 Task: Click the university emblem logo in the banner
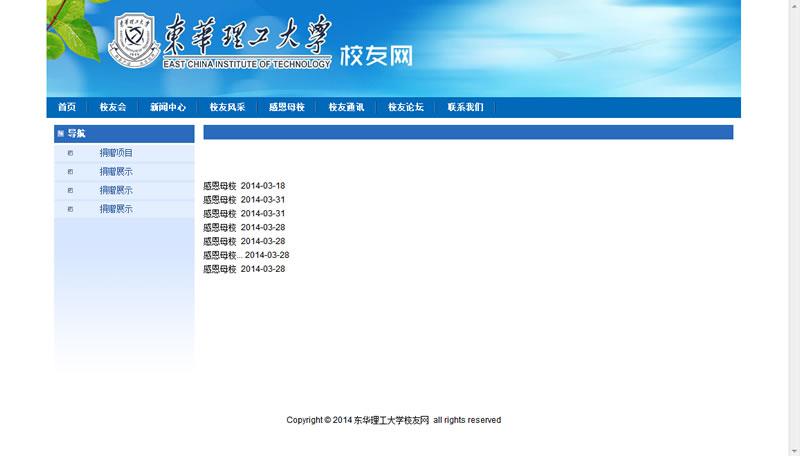134,41
